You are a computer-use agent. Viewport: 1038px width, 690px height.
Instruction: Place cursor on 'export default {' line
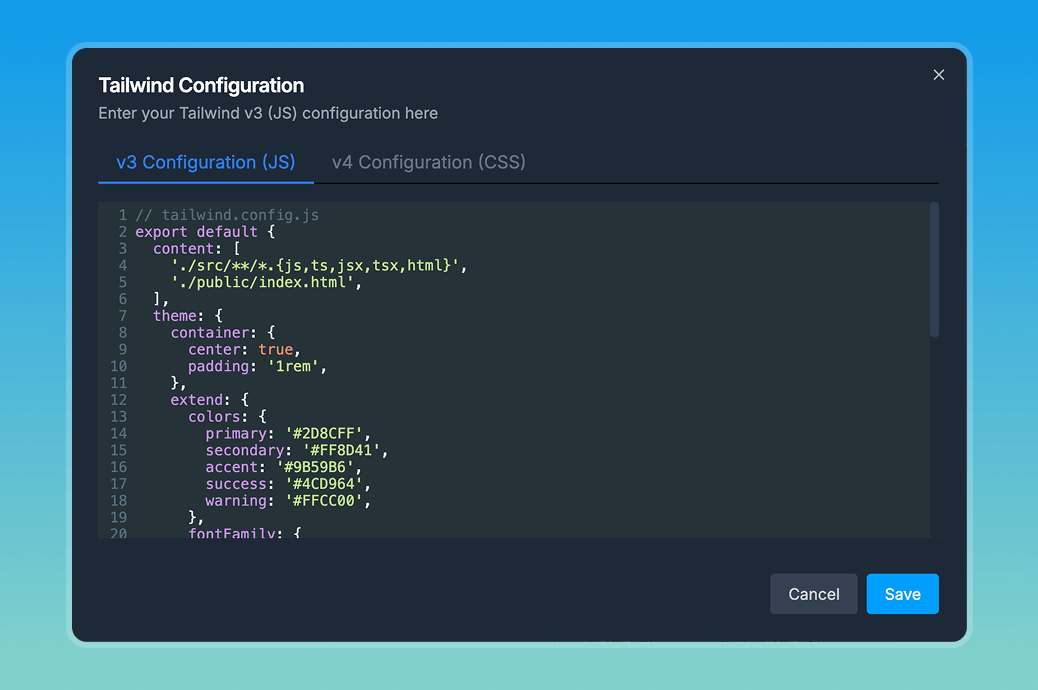(x=205, y=232)
